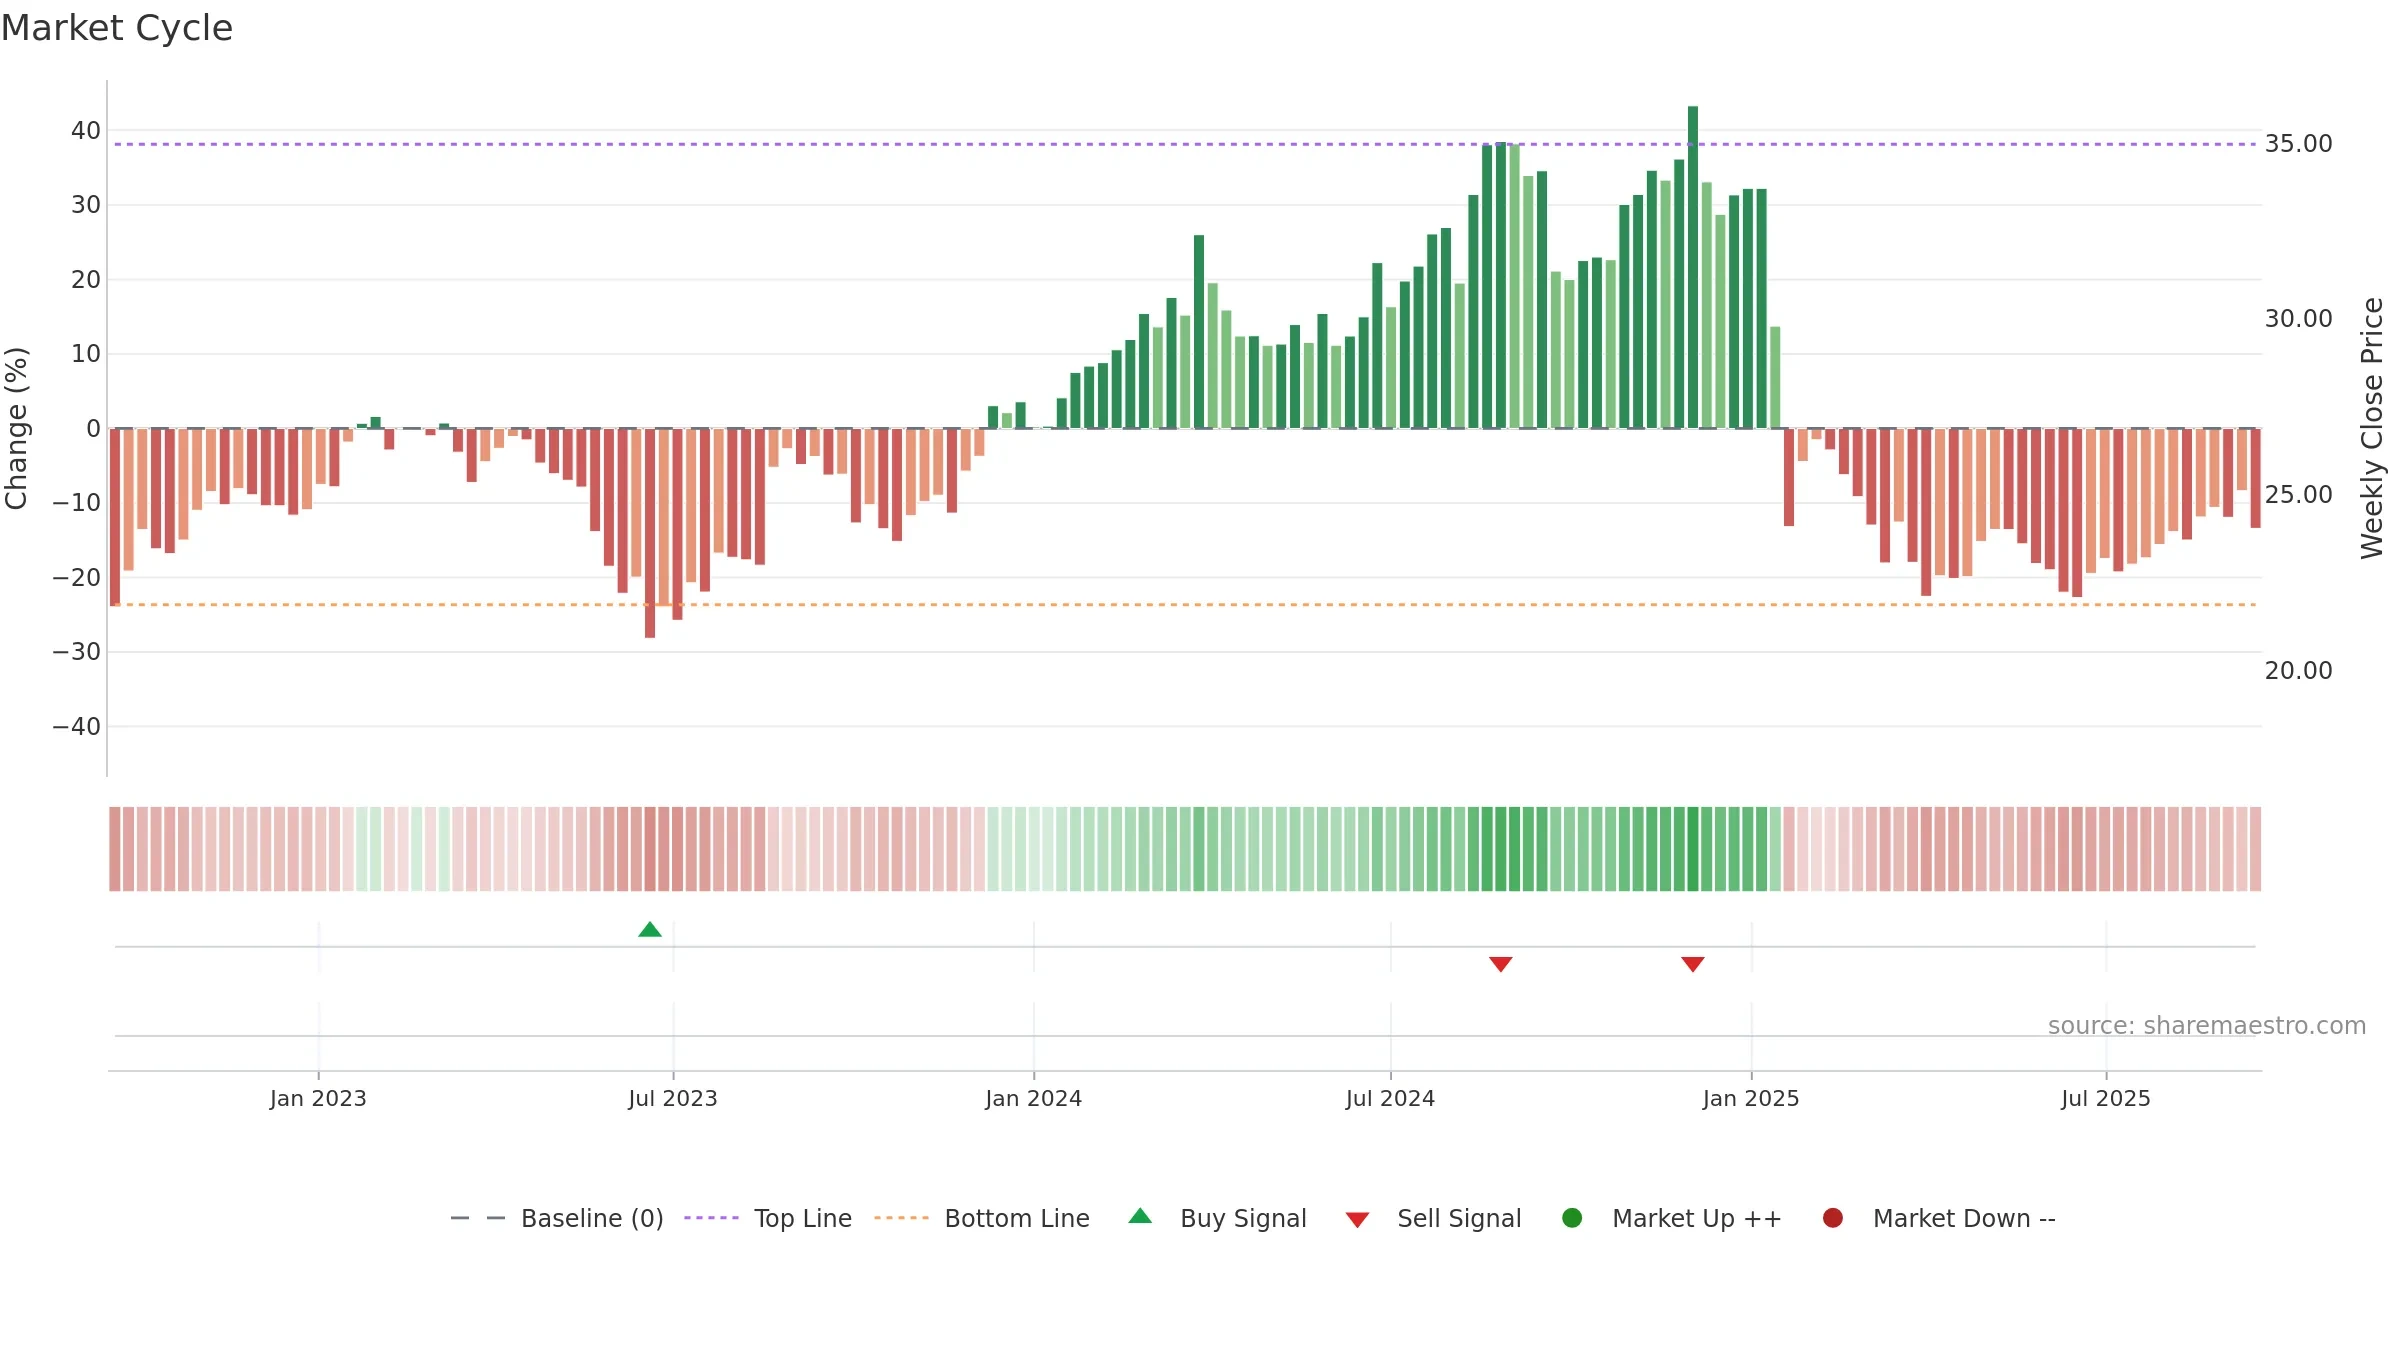The height and width of the screenshot is (1350, 2400).
Task: Click the 0 tick on the Change axis
Action: pyautogui.click(x=93, y=429)
